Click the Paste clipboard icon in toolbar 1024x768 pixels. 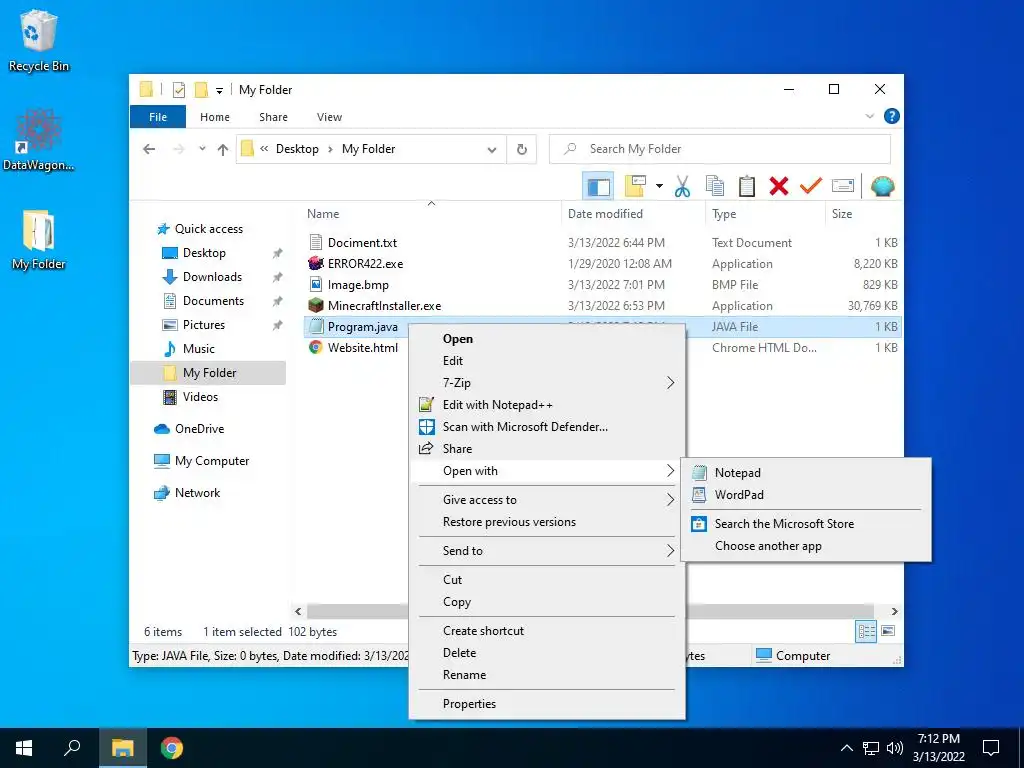[x=746, y=186]
